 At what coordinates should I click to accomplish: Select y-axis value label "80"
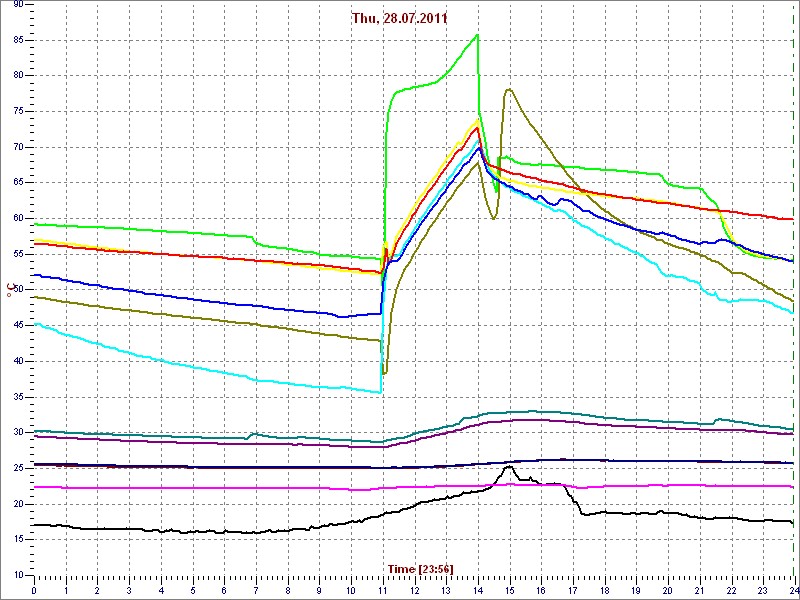[x=18, y=76]
